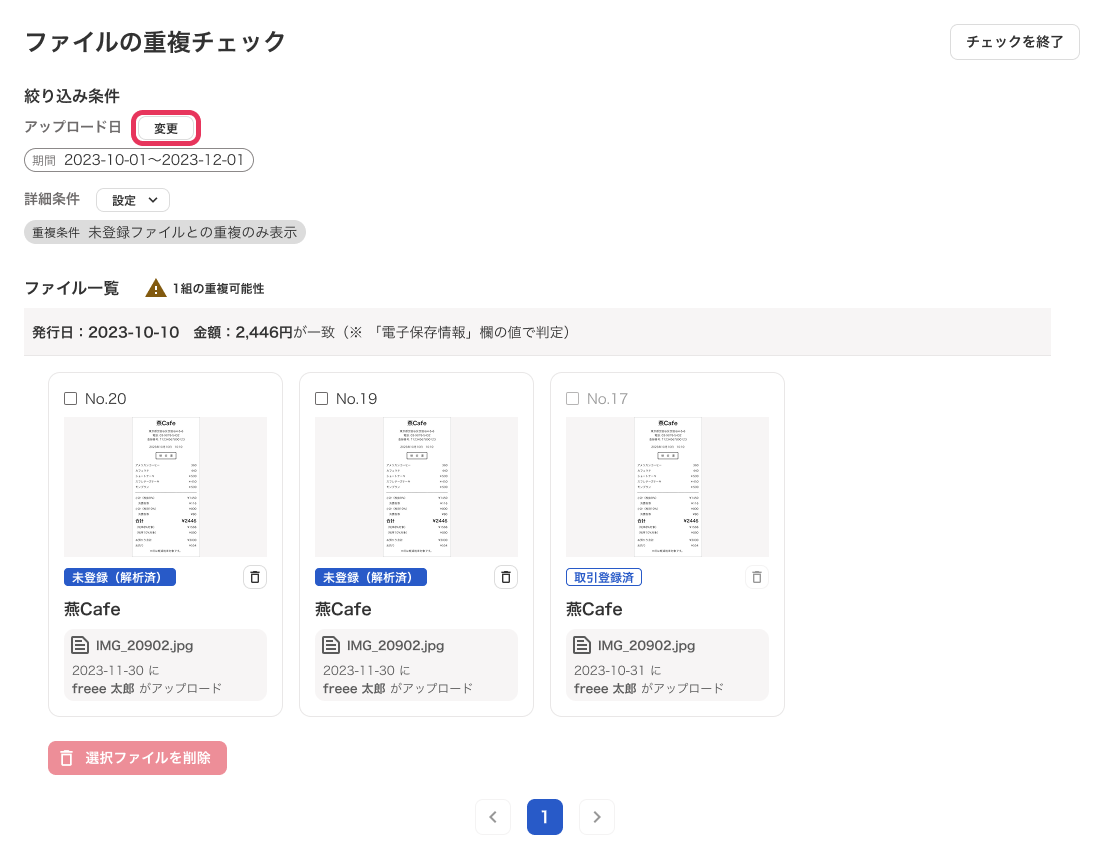Click 重複条件 未登録ファイルとの重複のみ表示 tag
Image resolution: width=1104 pixels, height=859 pixels.
pyautogui.click(x=165, y=232)
